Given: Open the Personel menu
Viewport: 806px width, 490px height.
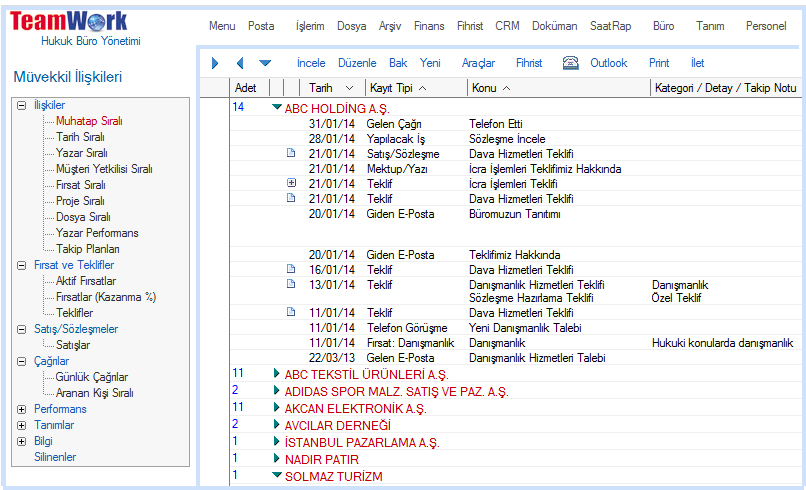Looking at the screenshot, I should pyautogui.click(x=766, y=26).
